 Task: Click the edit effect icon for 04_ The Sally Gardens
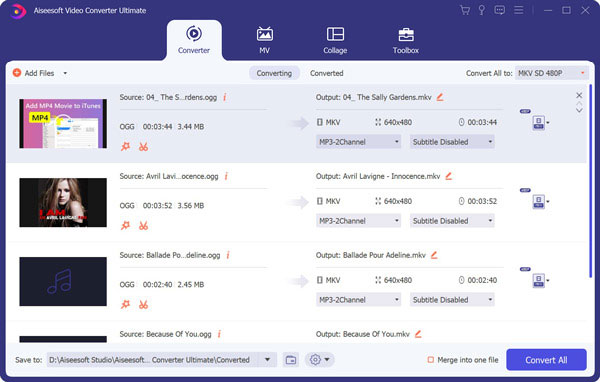125,147
